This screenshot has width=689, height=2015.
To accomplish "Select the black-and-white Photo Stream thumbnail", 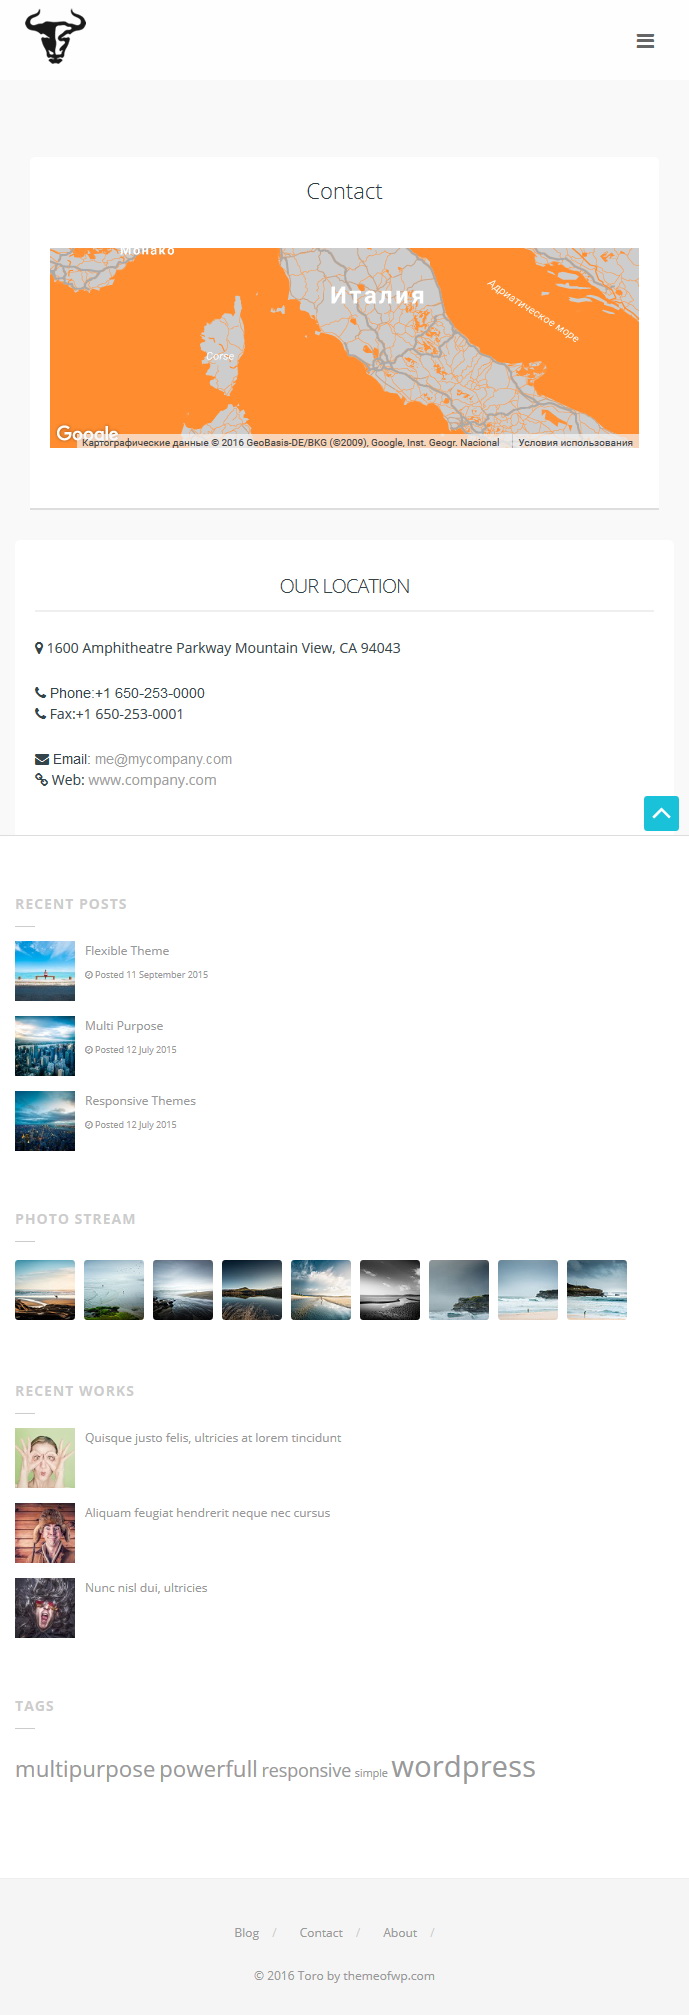I will 390,1290.
